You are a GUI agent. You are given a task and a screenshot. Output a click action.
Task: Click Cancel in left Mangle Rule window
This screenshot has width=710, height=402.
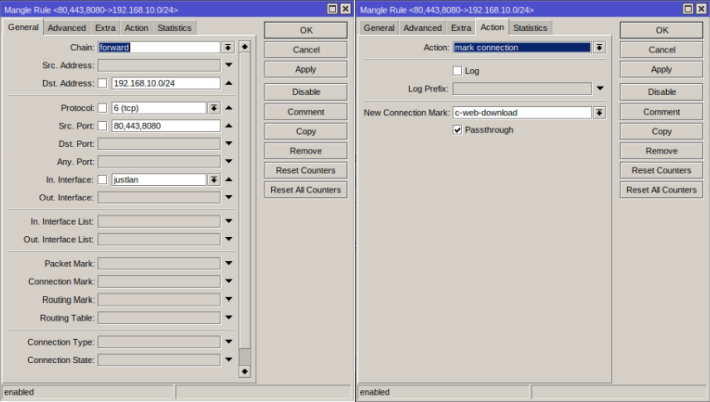[x=306, y=50]
